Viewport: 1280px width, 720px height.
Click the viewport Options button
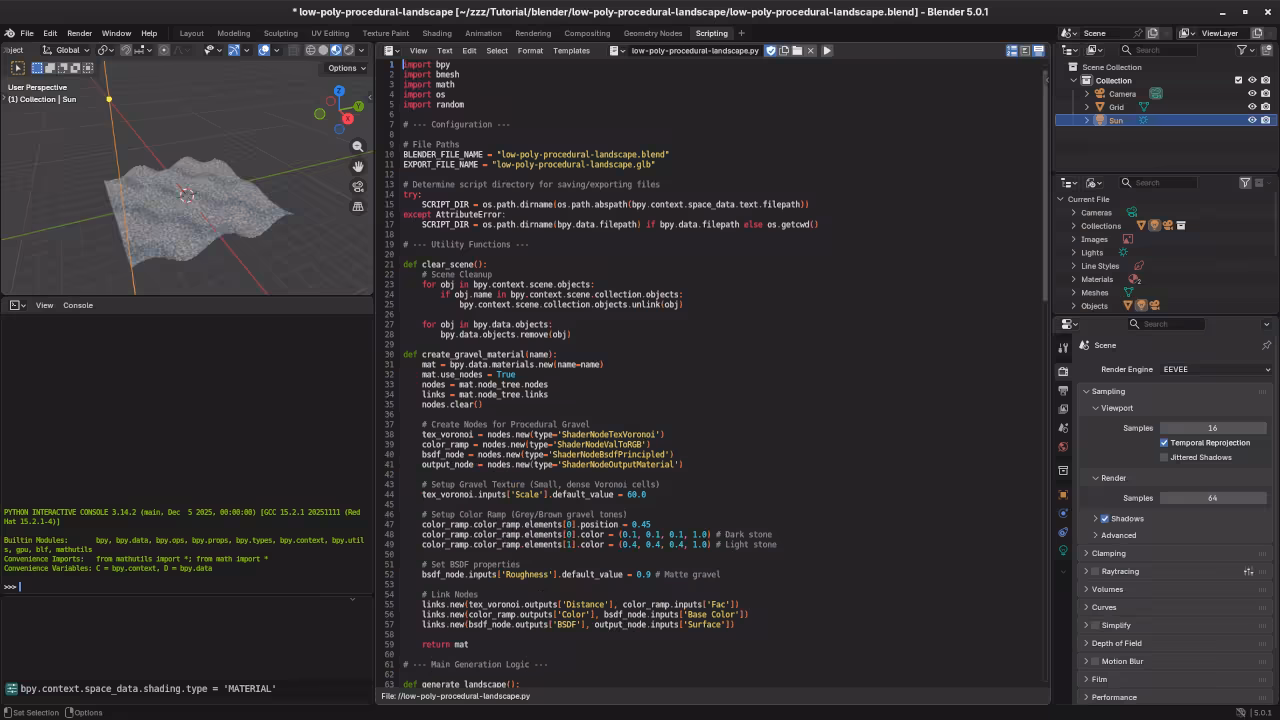(x=347, y=68)
